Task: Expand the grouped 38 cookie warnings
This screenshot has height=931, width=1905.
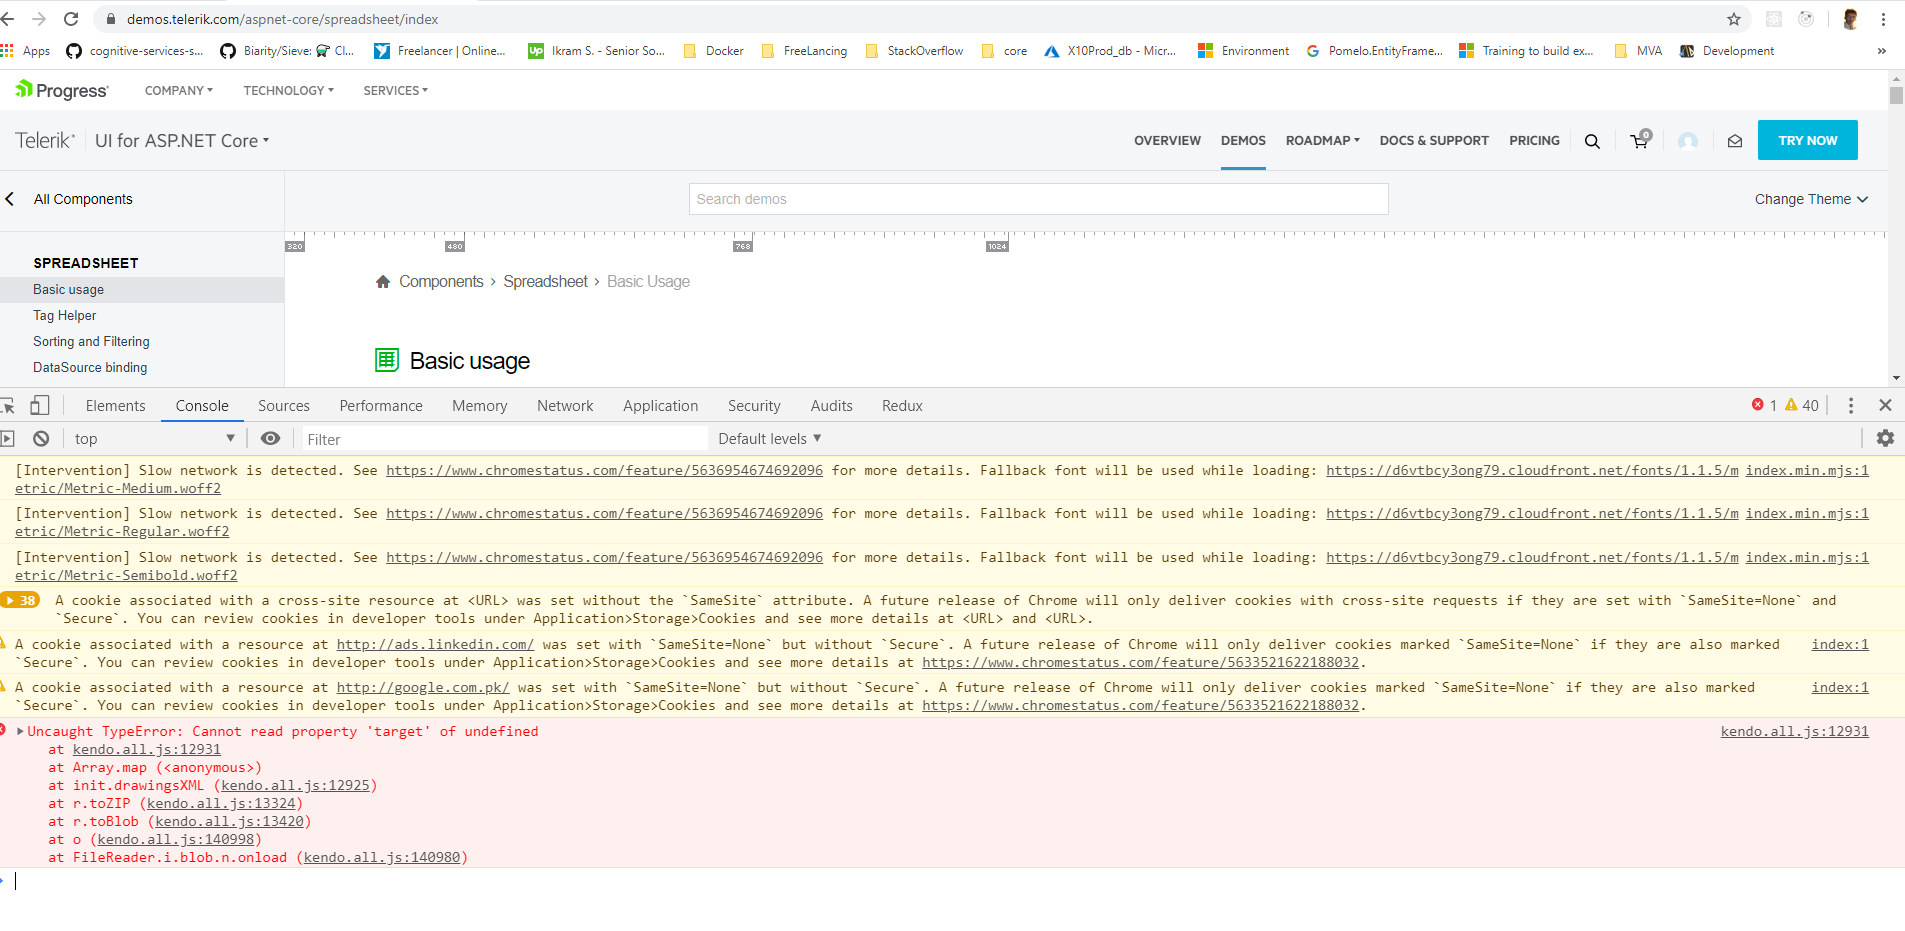Action: [21, 600]
